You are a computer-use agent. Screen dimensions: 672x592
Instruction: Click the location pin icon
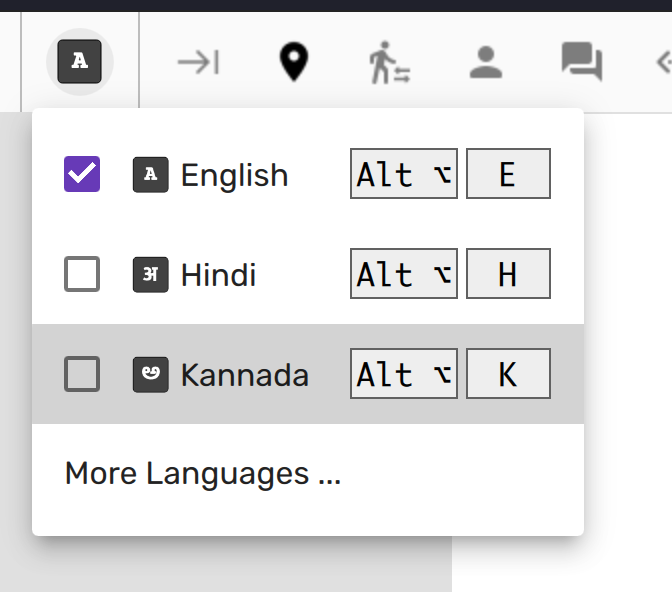pos(292,63)
